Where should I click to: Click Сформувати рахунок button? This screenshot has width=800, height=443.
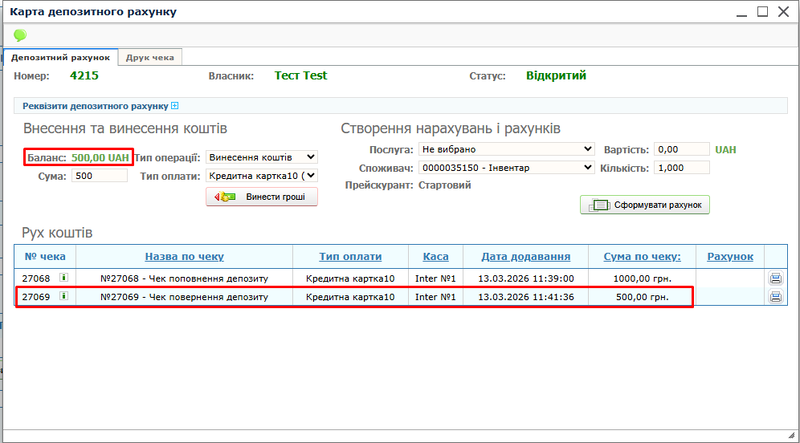pos(645,205)
